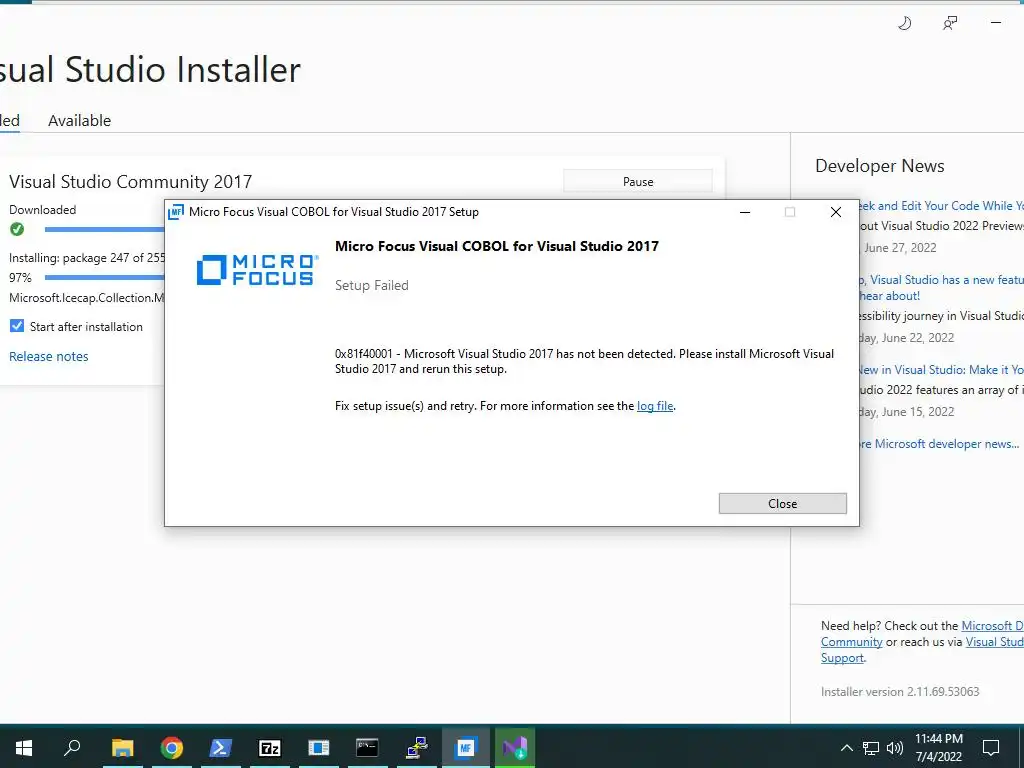Click the Setup Failed status text
1024x768 pixels.
click(372, 285)
